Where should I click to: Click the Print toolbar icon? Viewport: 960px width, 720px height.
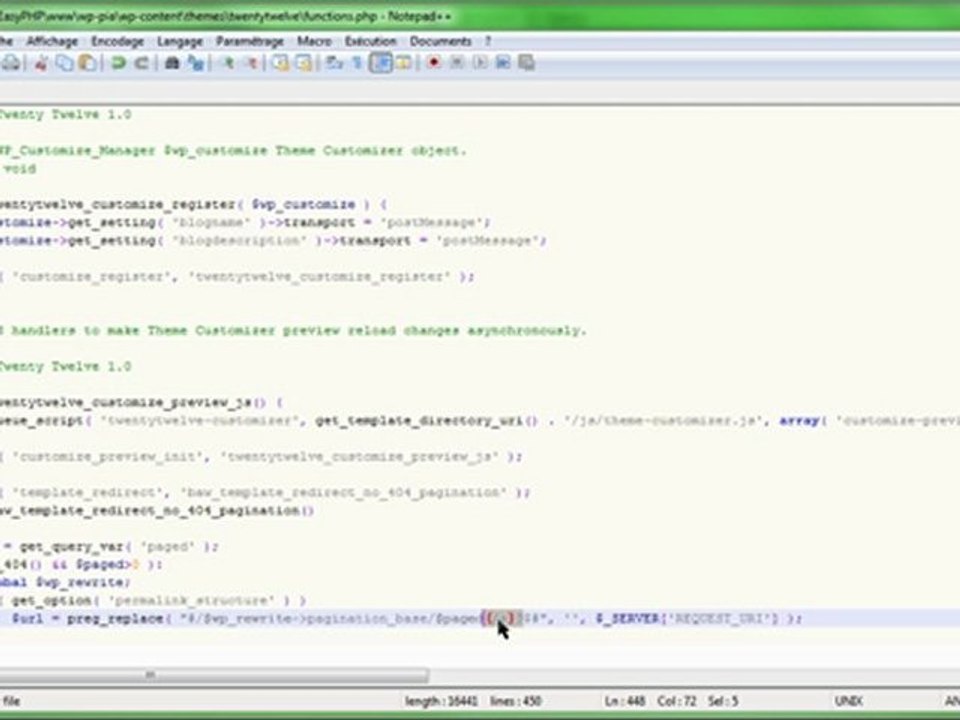11,62
